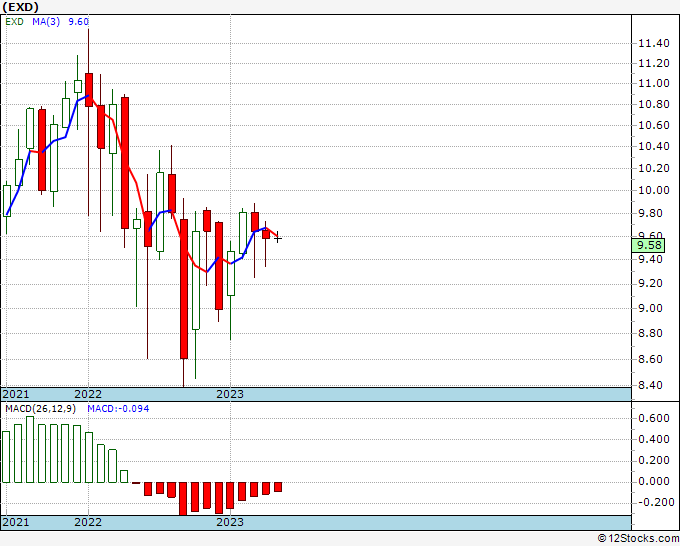The image size is (680, 546).
Task: Click the 11.40 price axis label
Action: 654,43
